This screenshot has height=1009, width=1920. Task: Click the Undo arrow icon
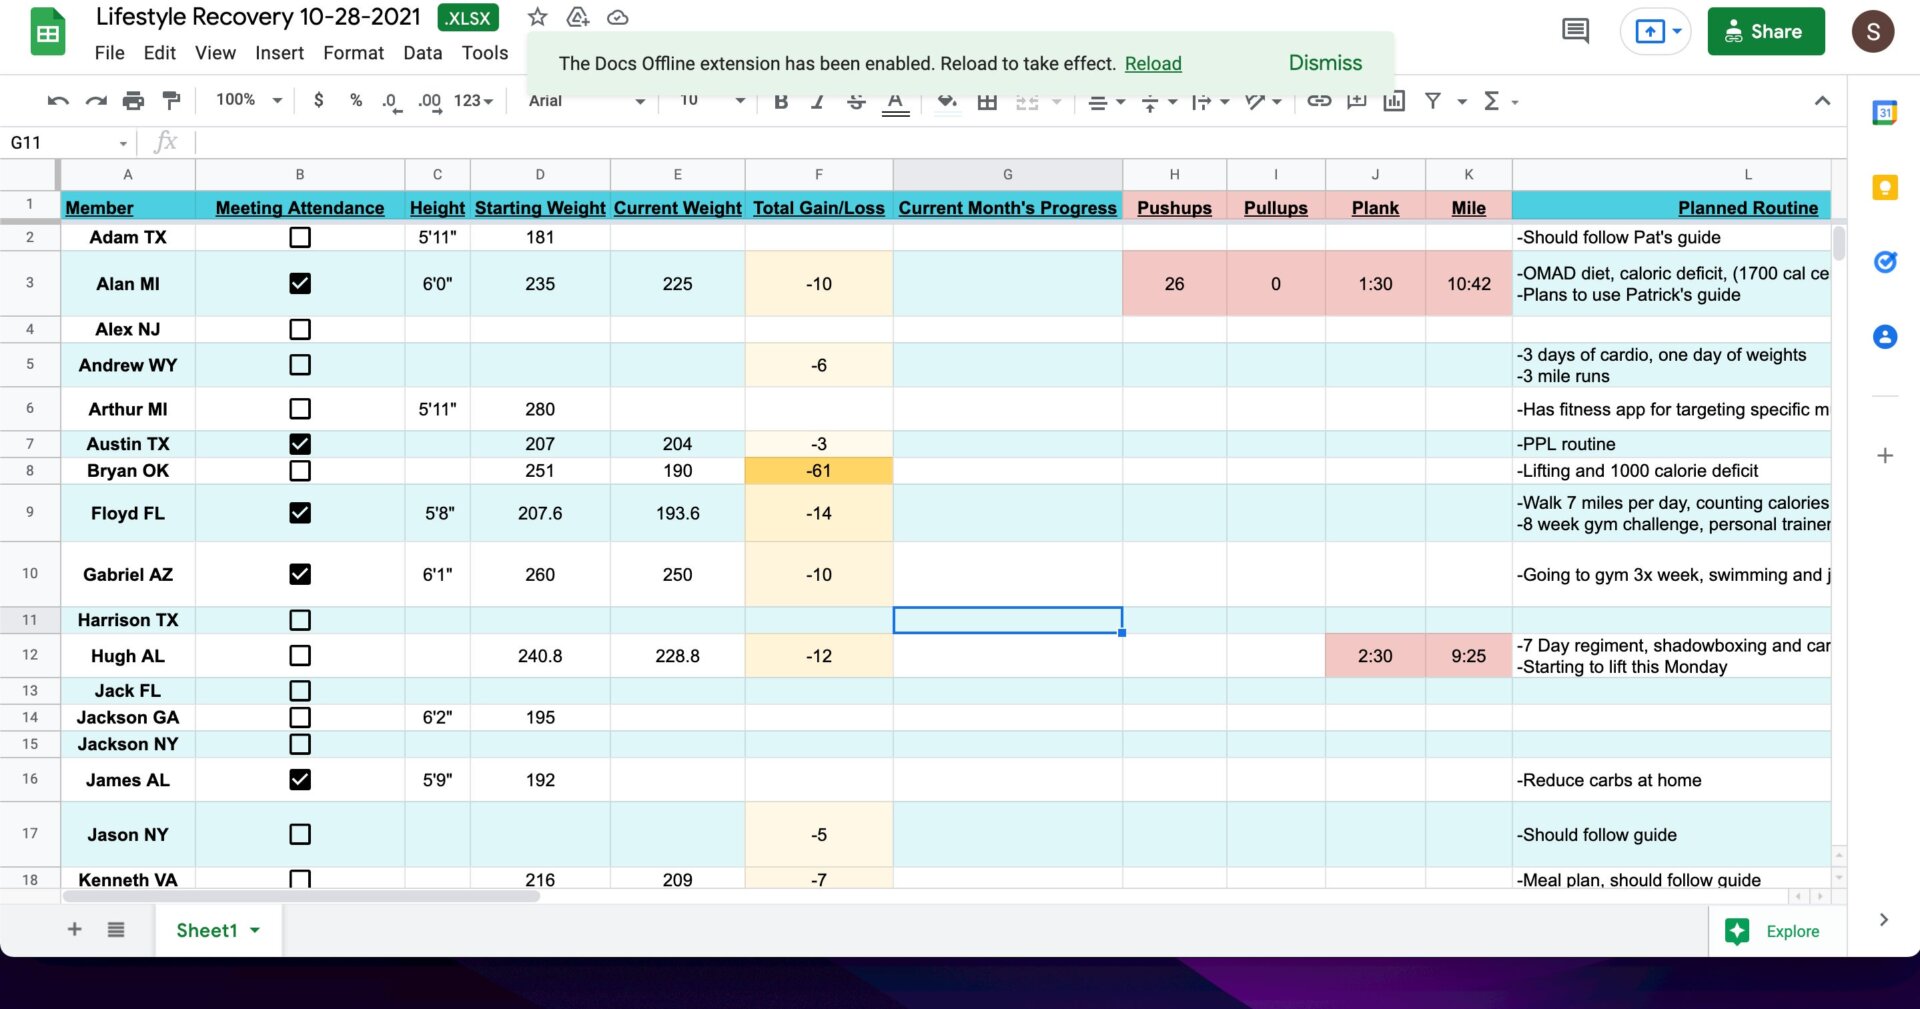(x=58, y=101)
